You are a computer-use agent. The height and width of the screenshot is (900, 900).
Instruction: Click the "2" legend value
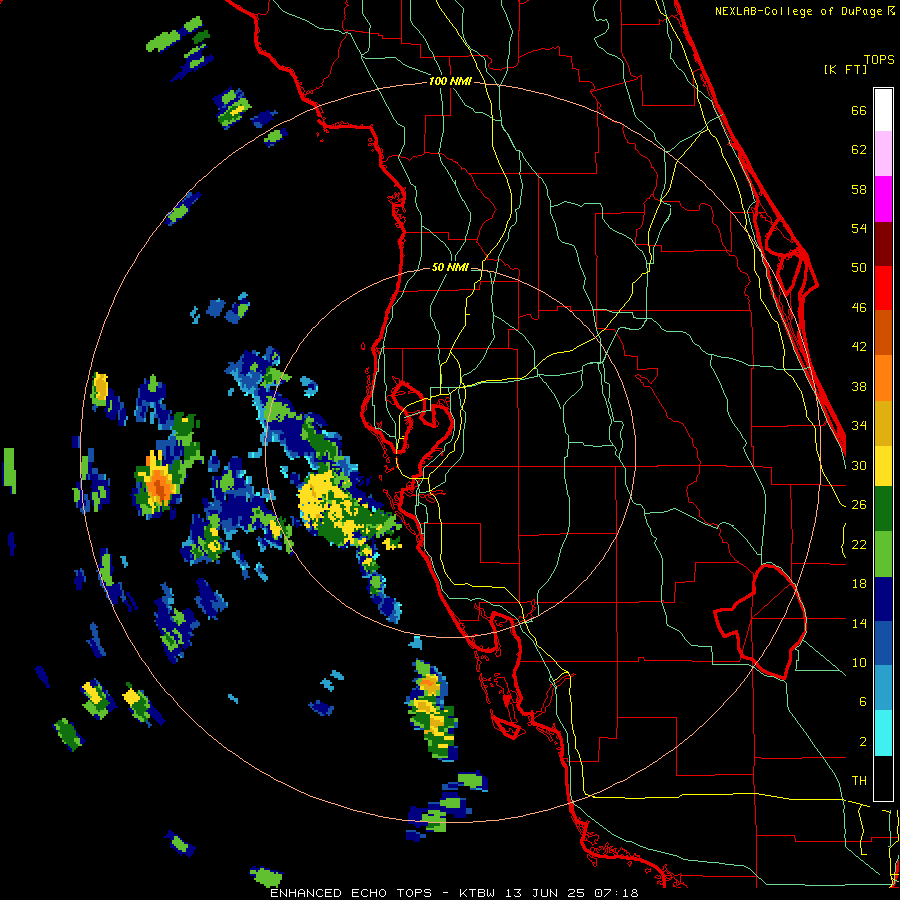coord(863,741)
